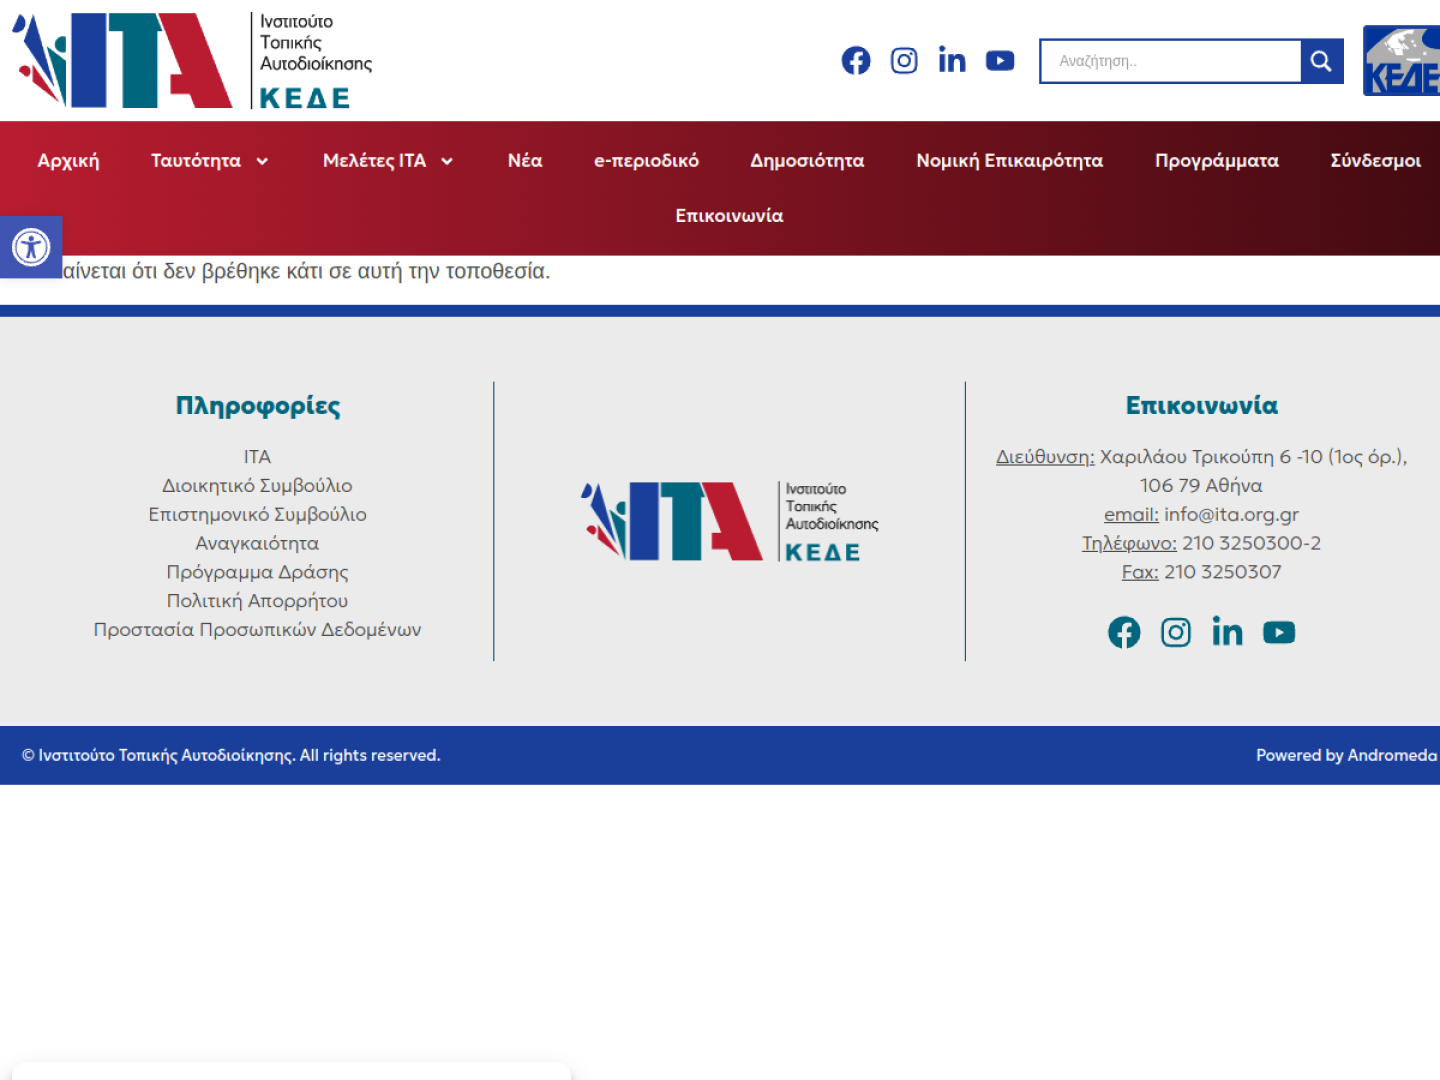Expand the Ταυτότητα menu chevron
Screen dimensions: 1440x1080
point(262,161)
